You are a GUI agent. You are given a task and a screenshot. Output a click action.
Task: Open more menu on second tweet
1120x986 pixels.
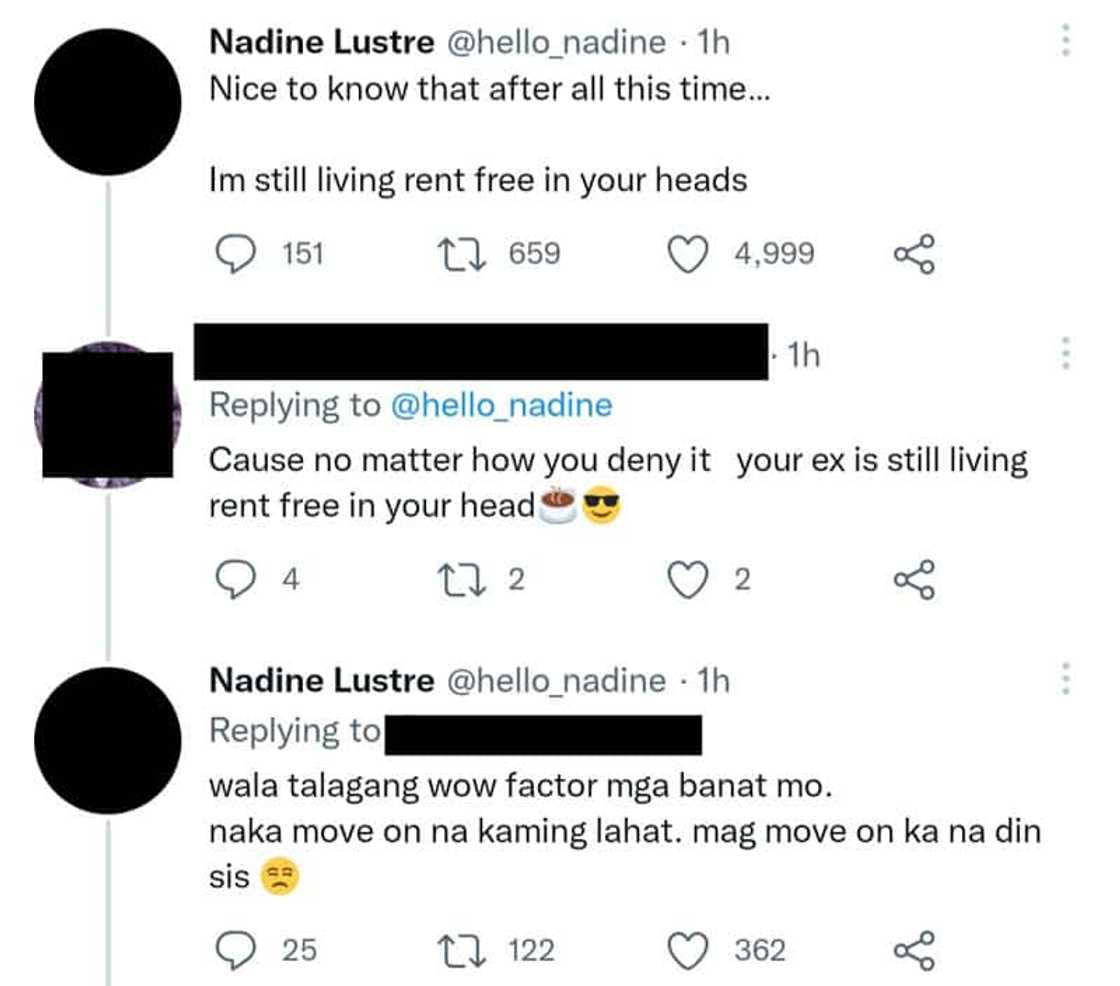coord(1065,353)
